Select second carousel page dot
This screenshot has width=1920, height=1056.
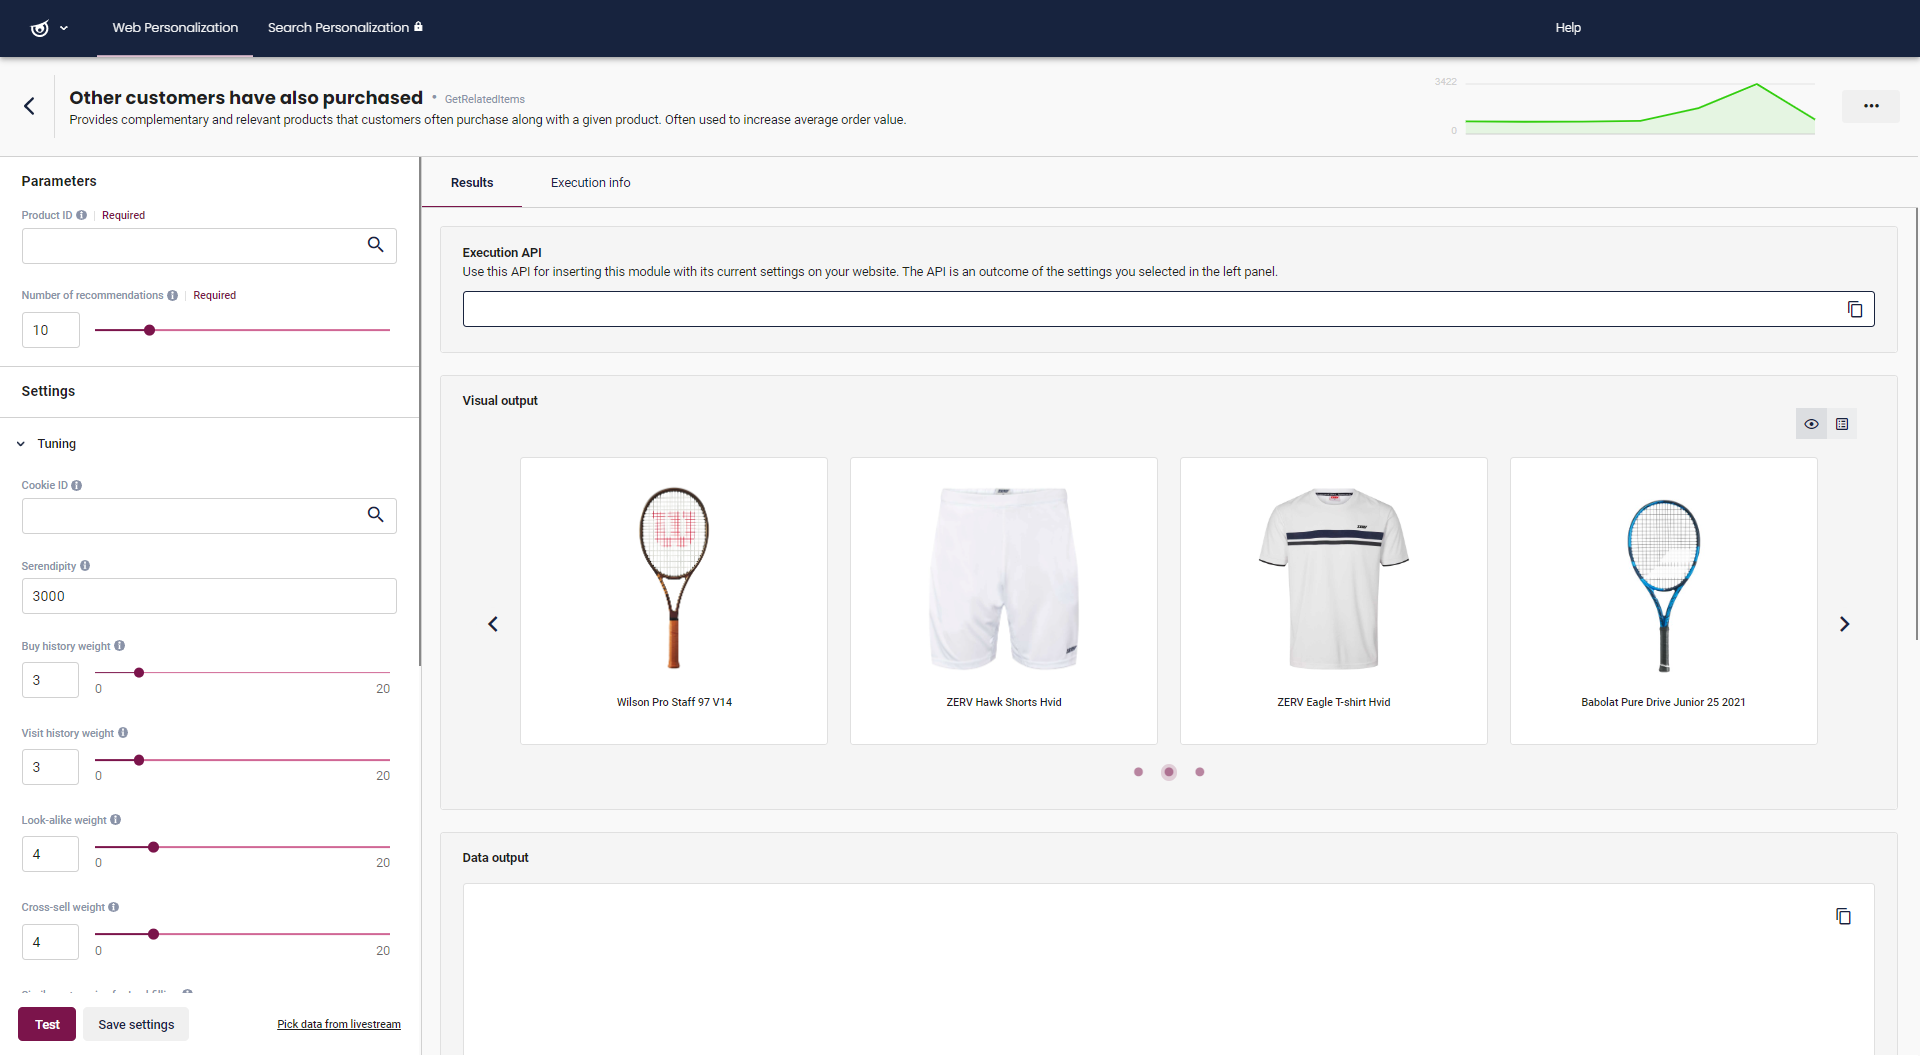[1169, 772]
